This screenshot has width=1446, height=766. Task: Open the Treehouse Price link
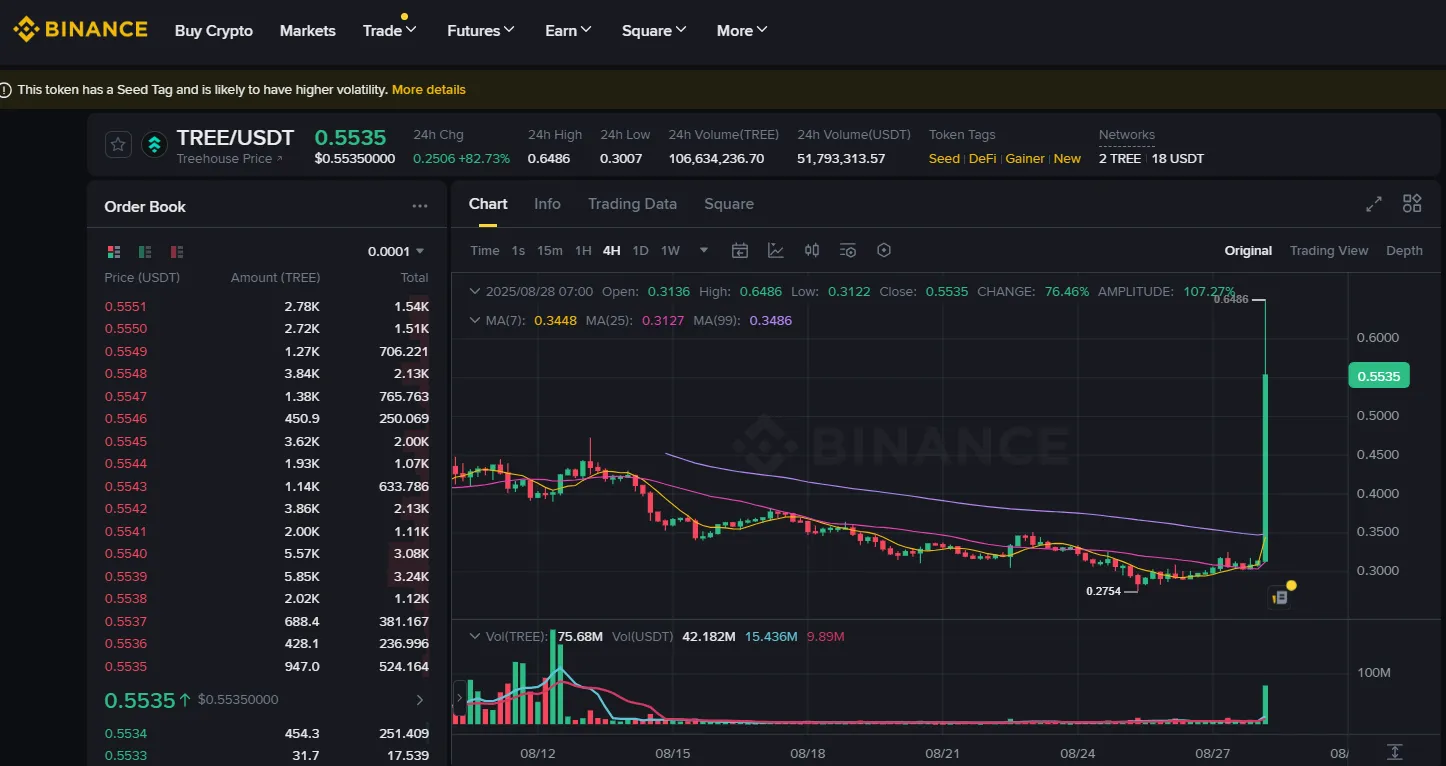tap(229, 159)
